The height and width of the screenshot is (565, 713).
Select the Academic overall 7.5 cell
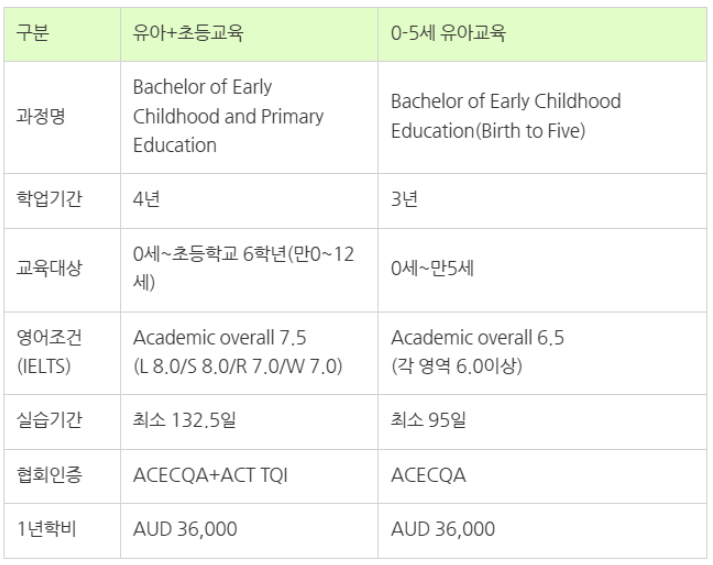249,353
